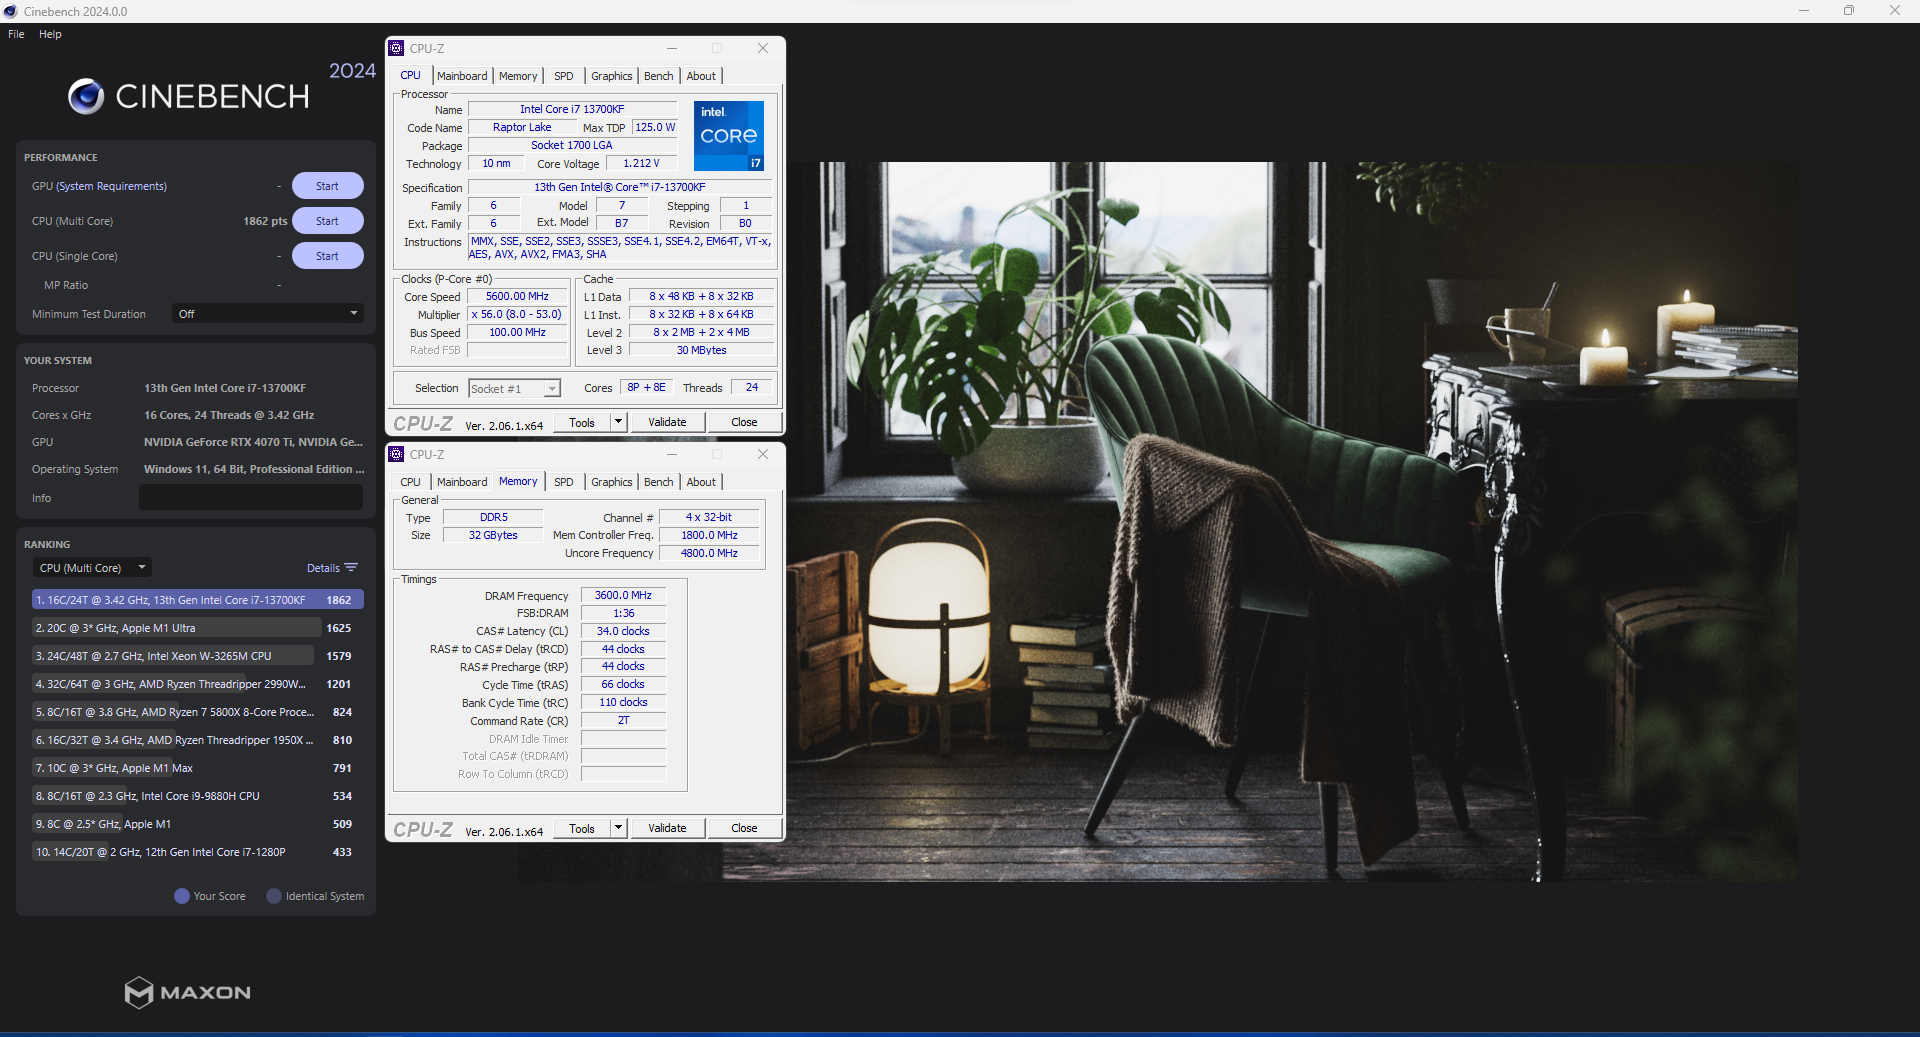This screenshot has width=1920, height=1037.
Task: Close the upper CPU-Z window with X
Action: click(763, 48)
